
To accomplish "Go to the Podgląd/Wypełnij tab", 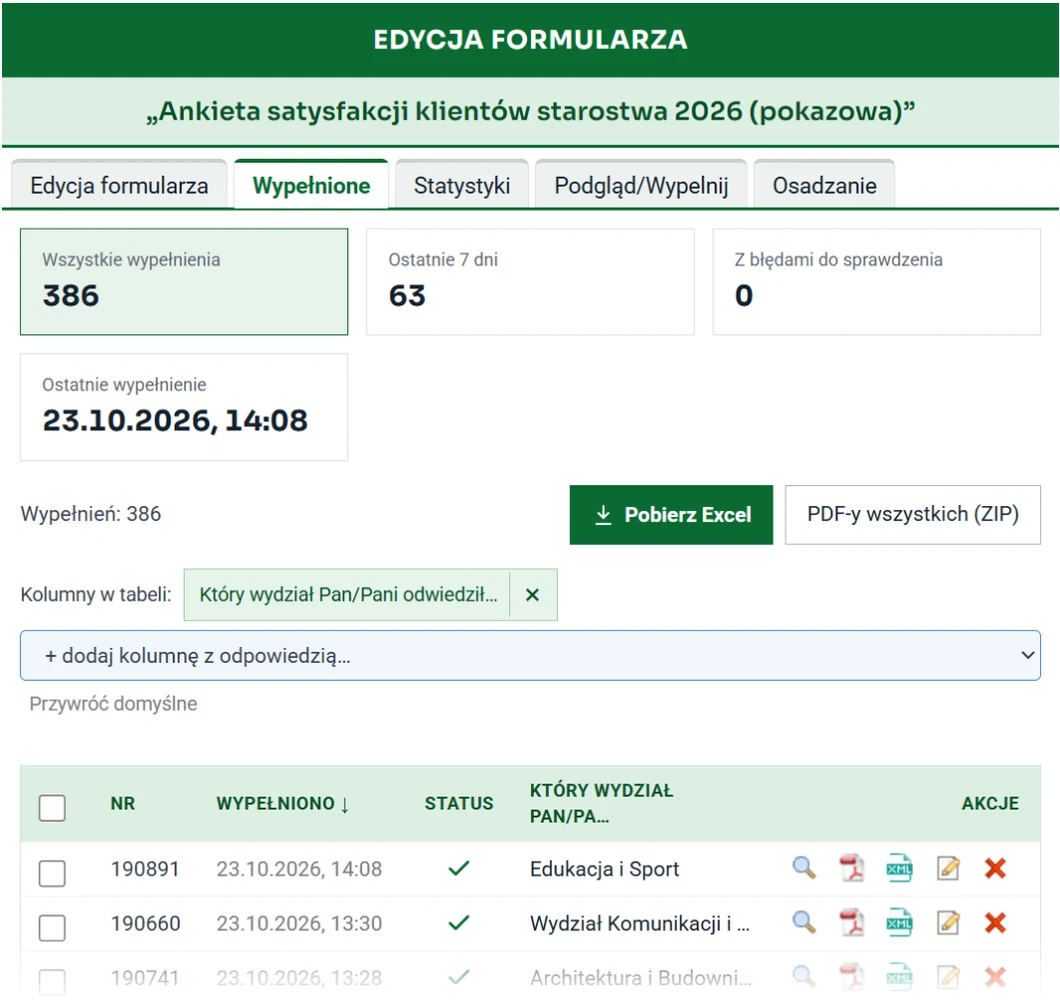I will click(x=641, y=185).
